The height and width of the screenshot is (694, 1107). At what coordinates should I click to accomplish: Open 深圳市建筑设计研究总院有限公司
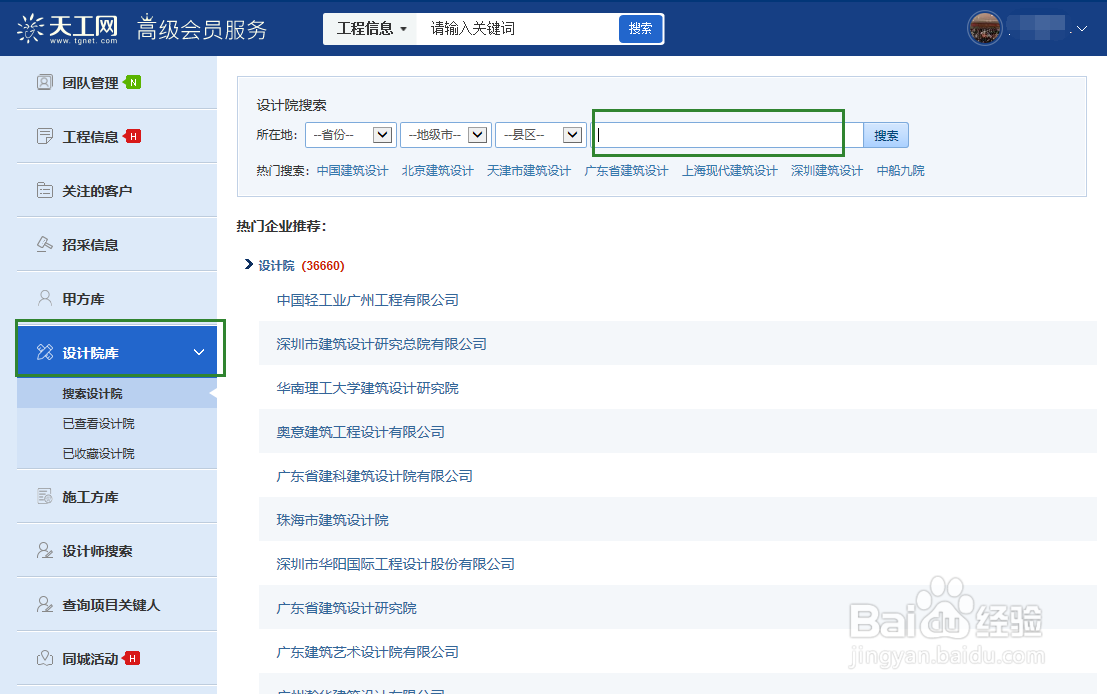point(381,344)
